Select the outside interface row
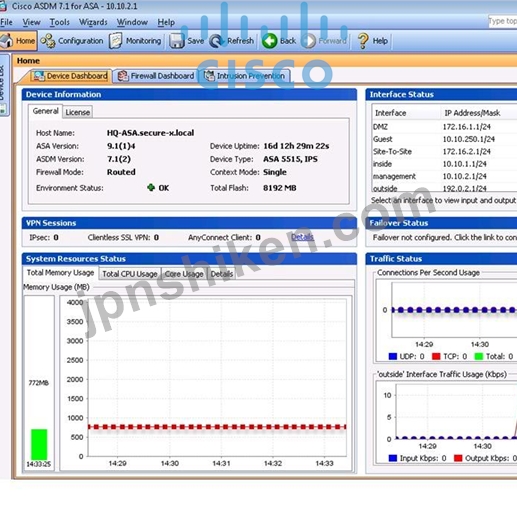The height and width of the screenshot is (511, 517). pos(444,189)
